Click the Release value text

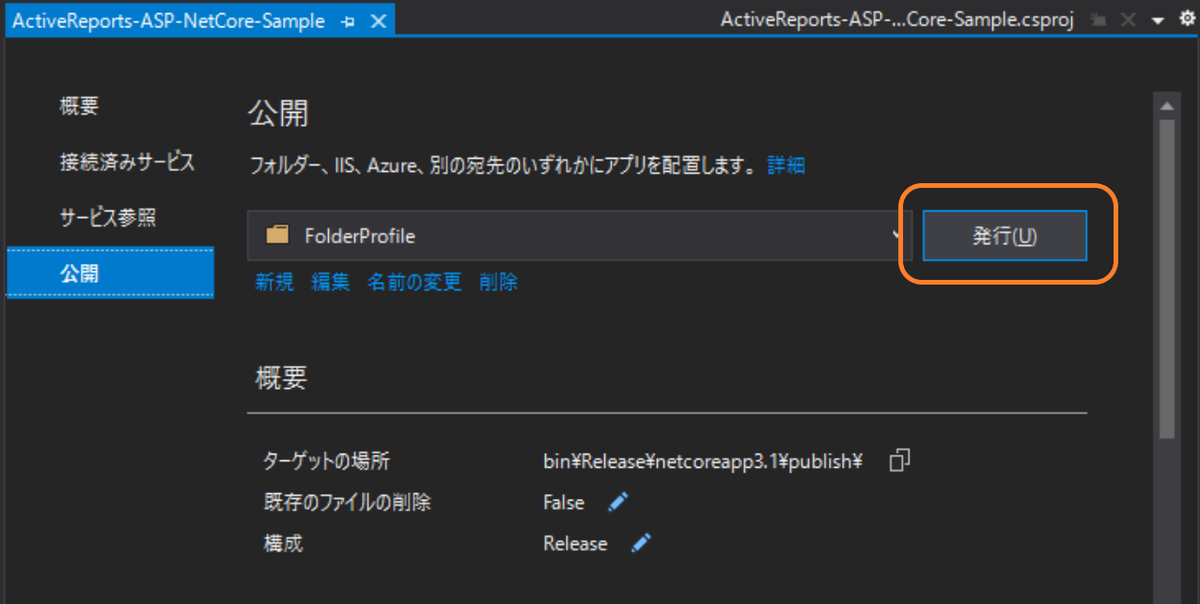(575, 543)
